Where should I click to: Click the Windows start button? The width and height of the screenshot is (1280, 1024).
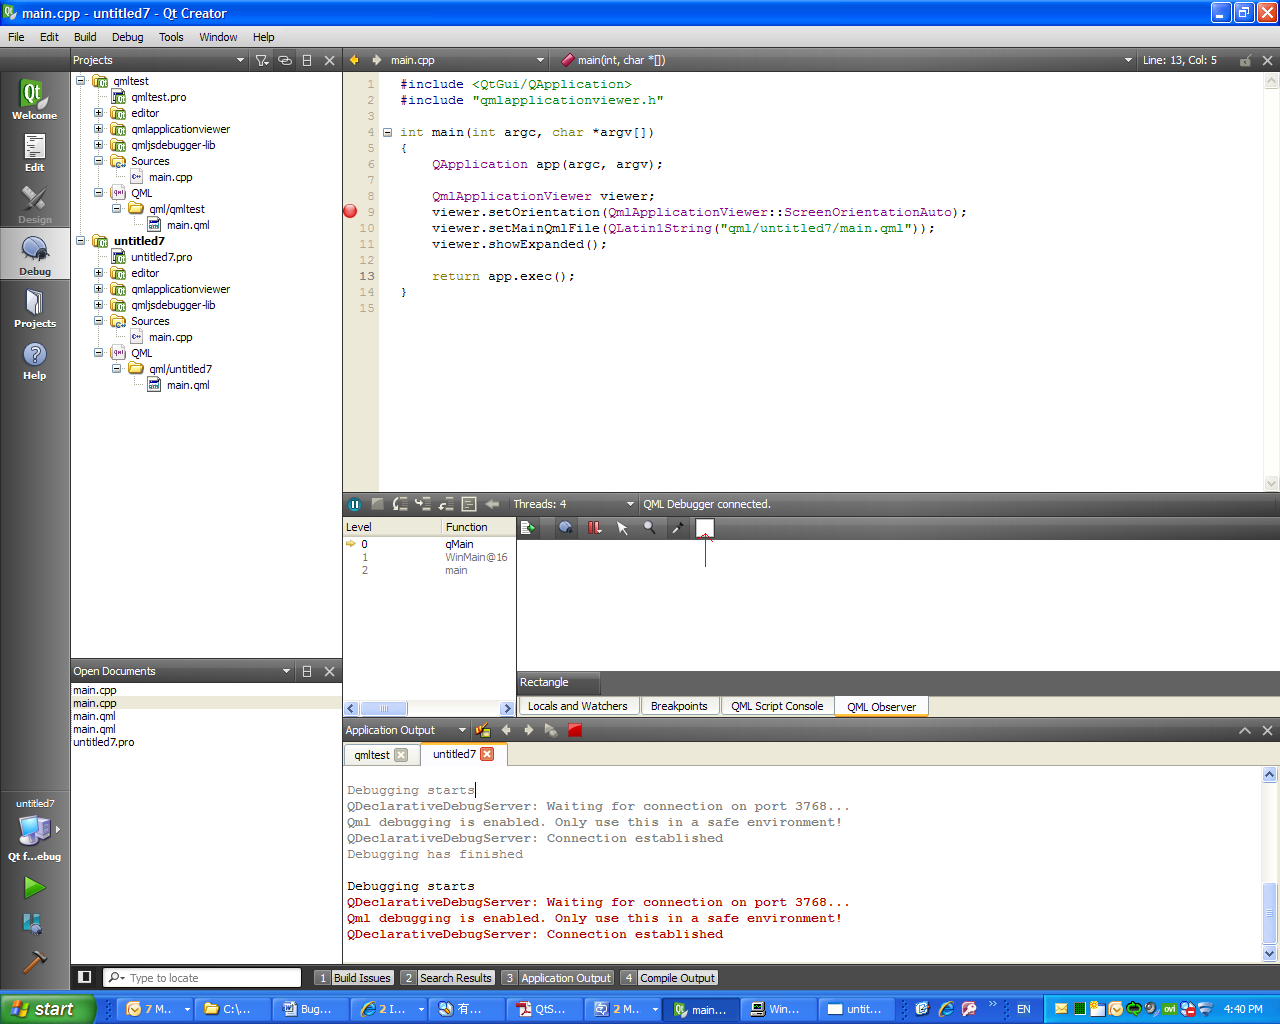(48, 1009)
